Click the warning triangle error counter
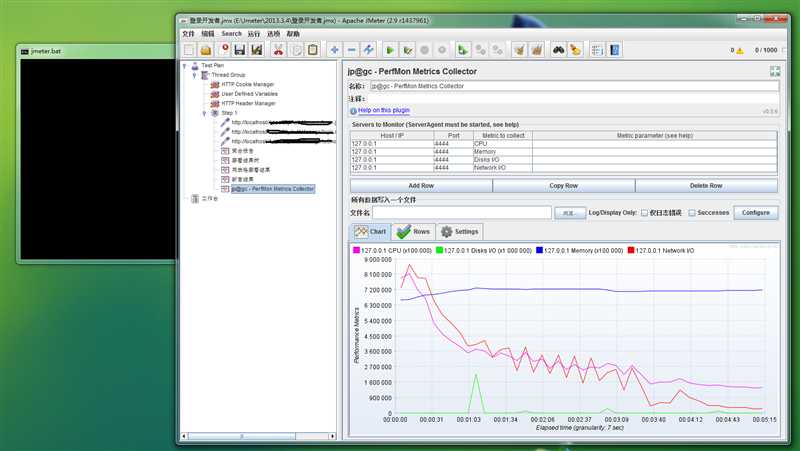This screenshot has height=451, width=800. 740,51
